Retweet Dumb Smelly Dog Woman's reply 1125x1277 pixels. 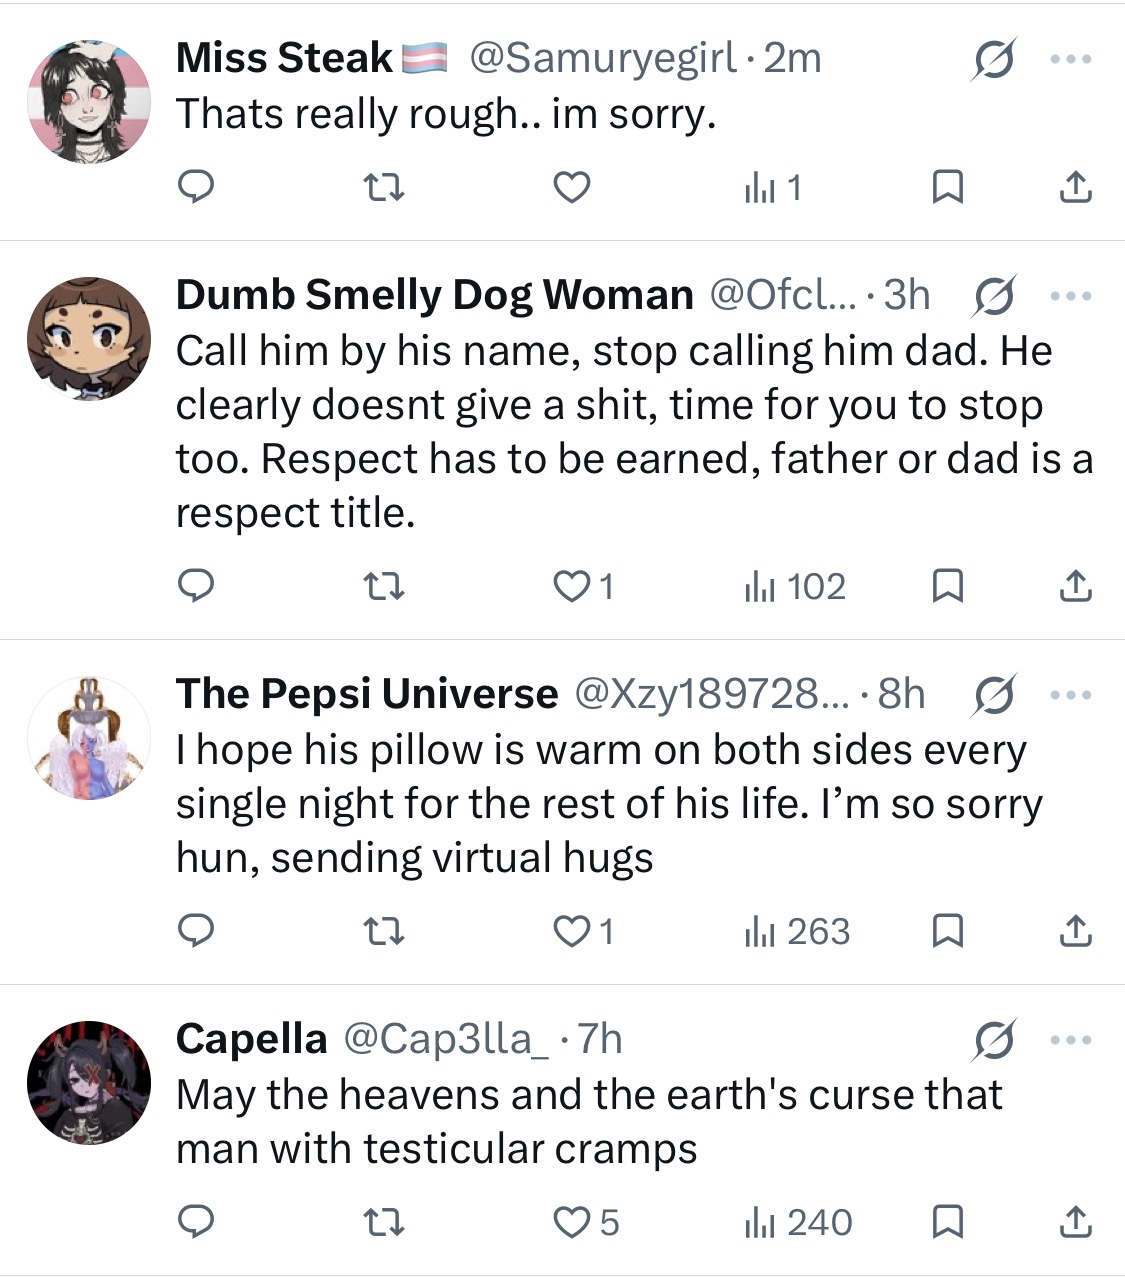coord(382,586)
